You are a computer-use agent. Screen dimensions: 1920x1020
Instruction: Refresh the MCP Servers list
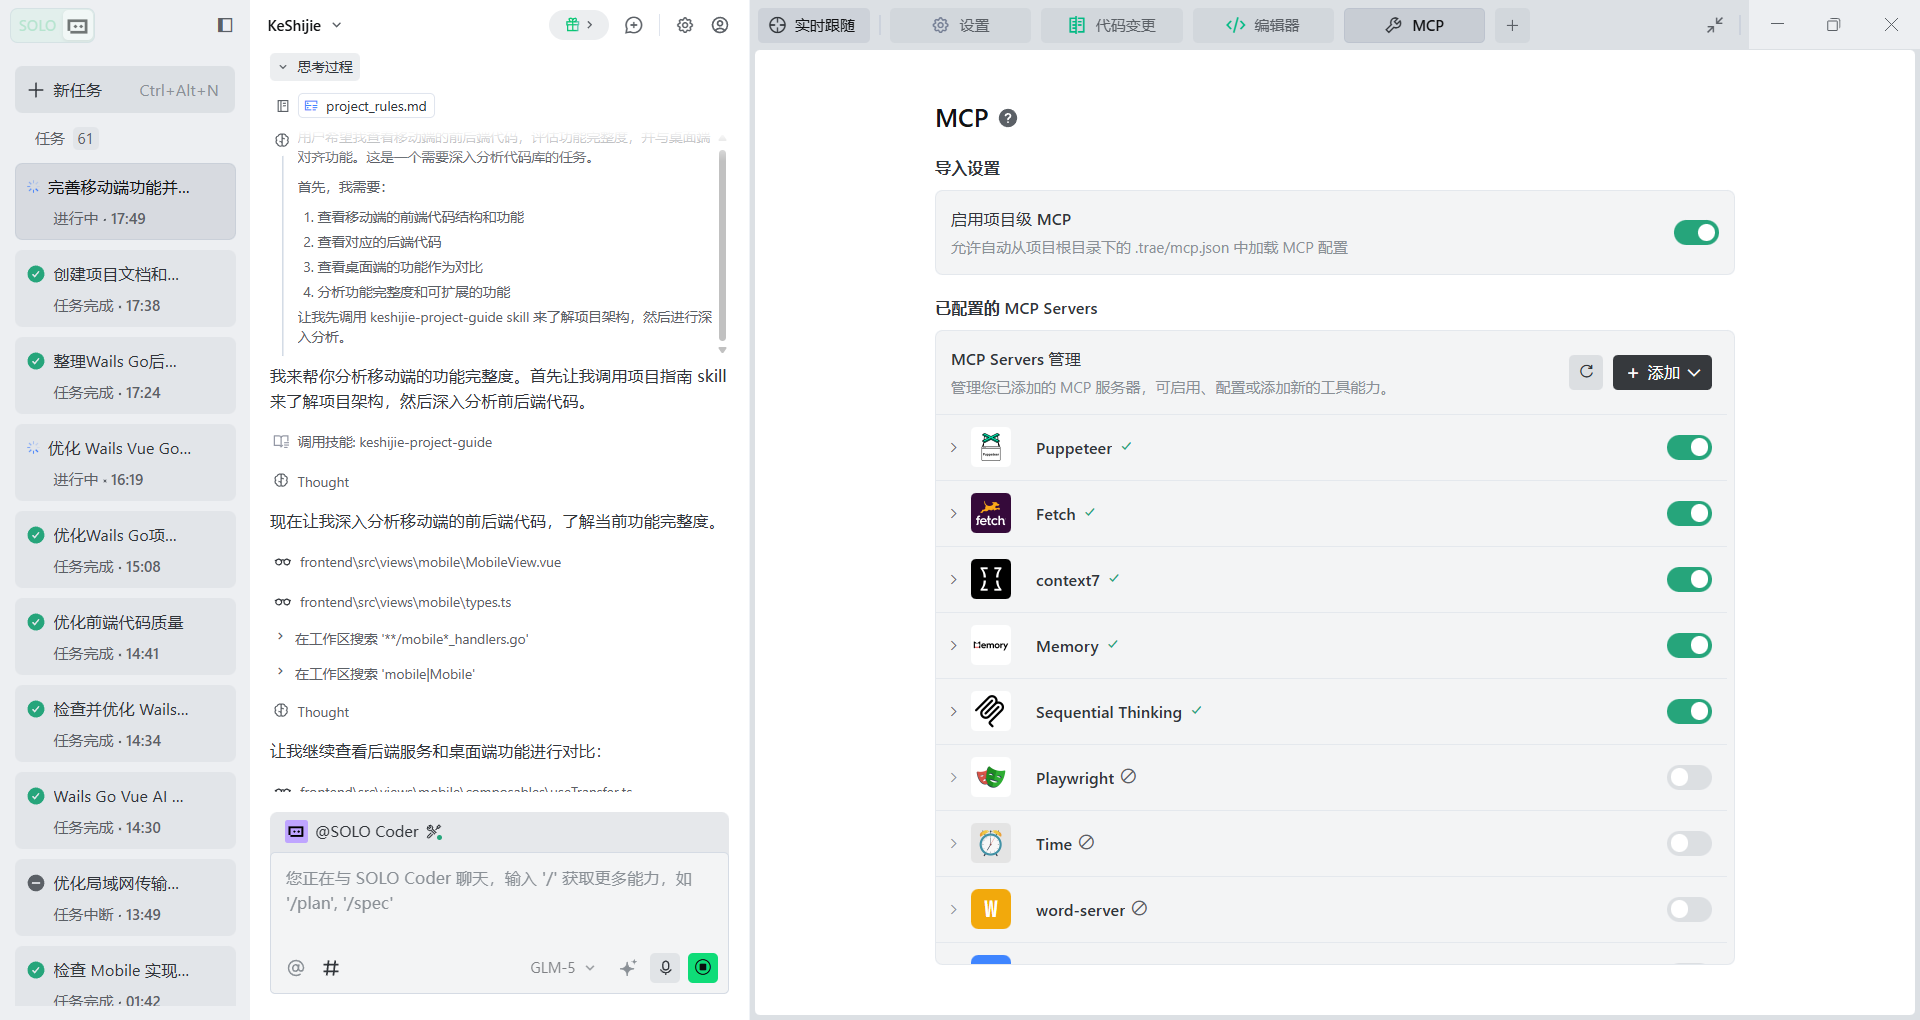coord(1586,372)
